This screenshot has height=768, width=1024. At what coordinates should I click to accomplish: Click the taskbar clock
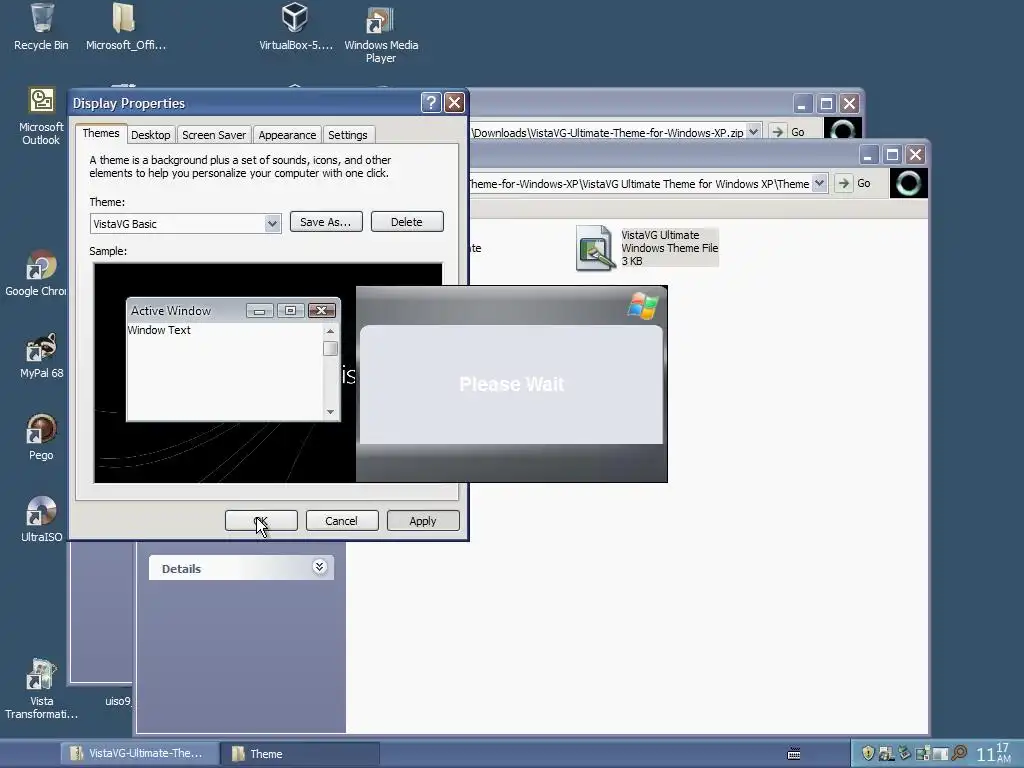point(994,753)
